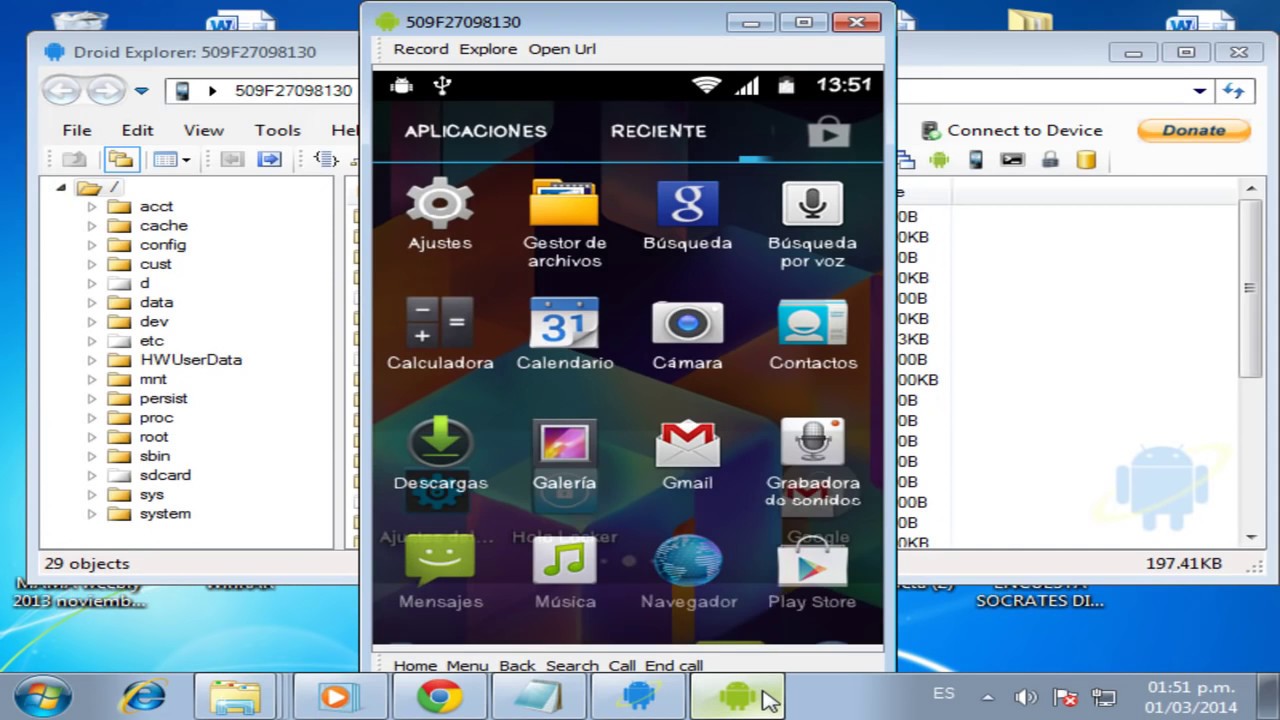Screen dimensions: 1280x720
Task: Open Grabadora de sonidos app
Action: (x=812, y=462)
